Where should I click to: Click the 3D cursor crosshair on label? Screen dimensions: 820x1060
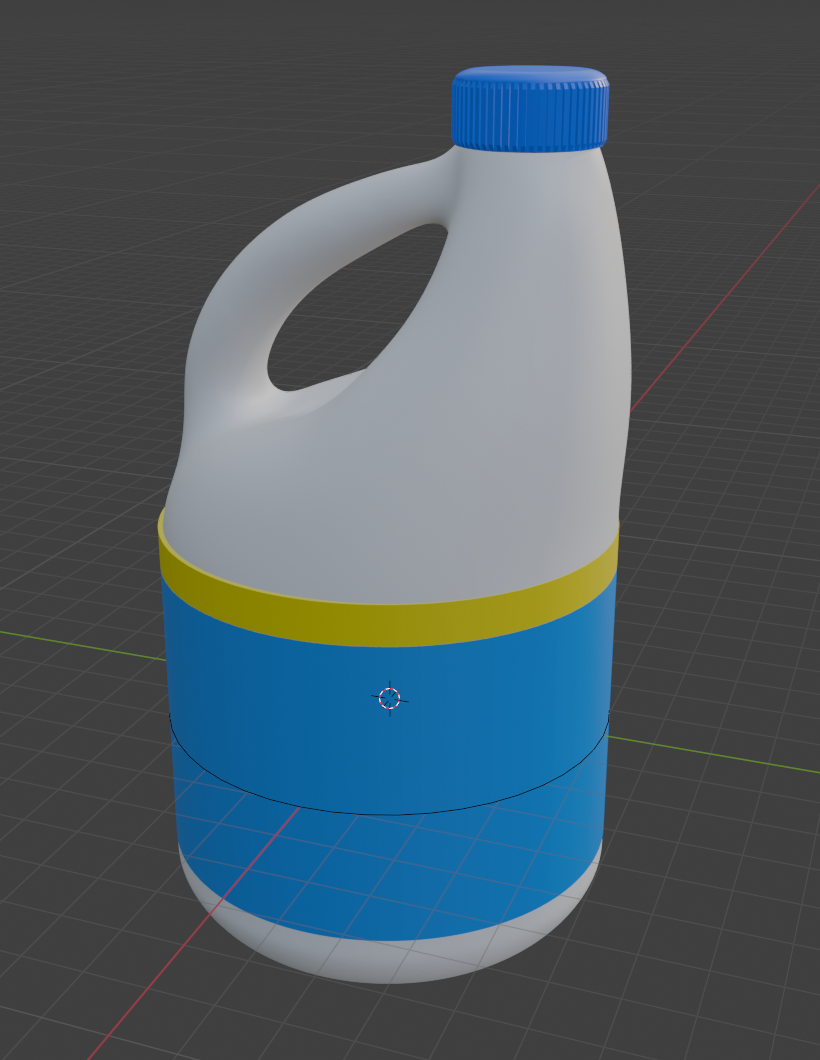pyautogui.click(x=389, y=698)
